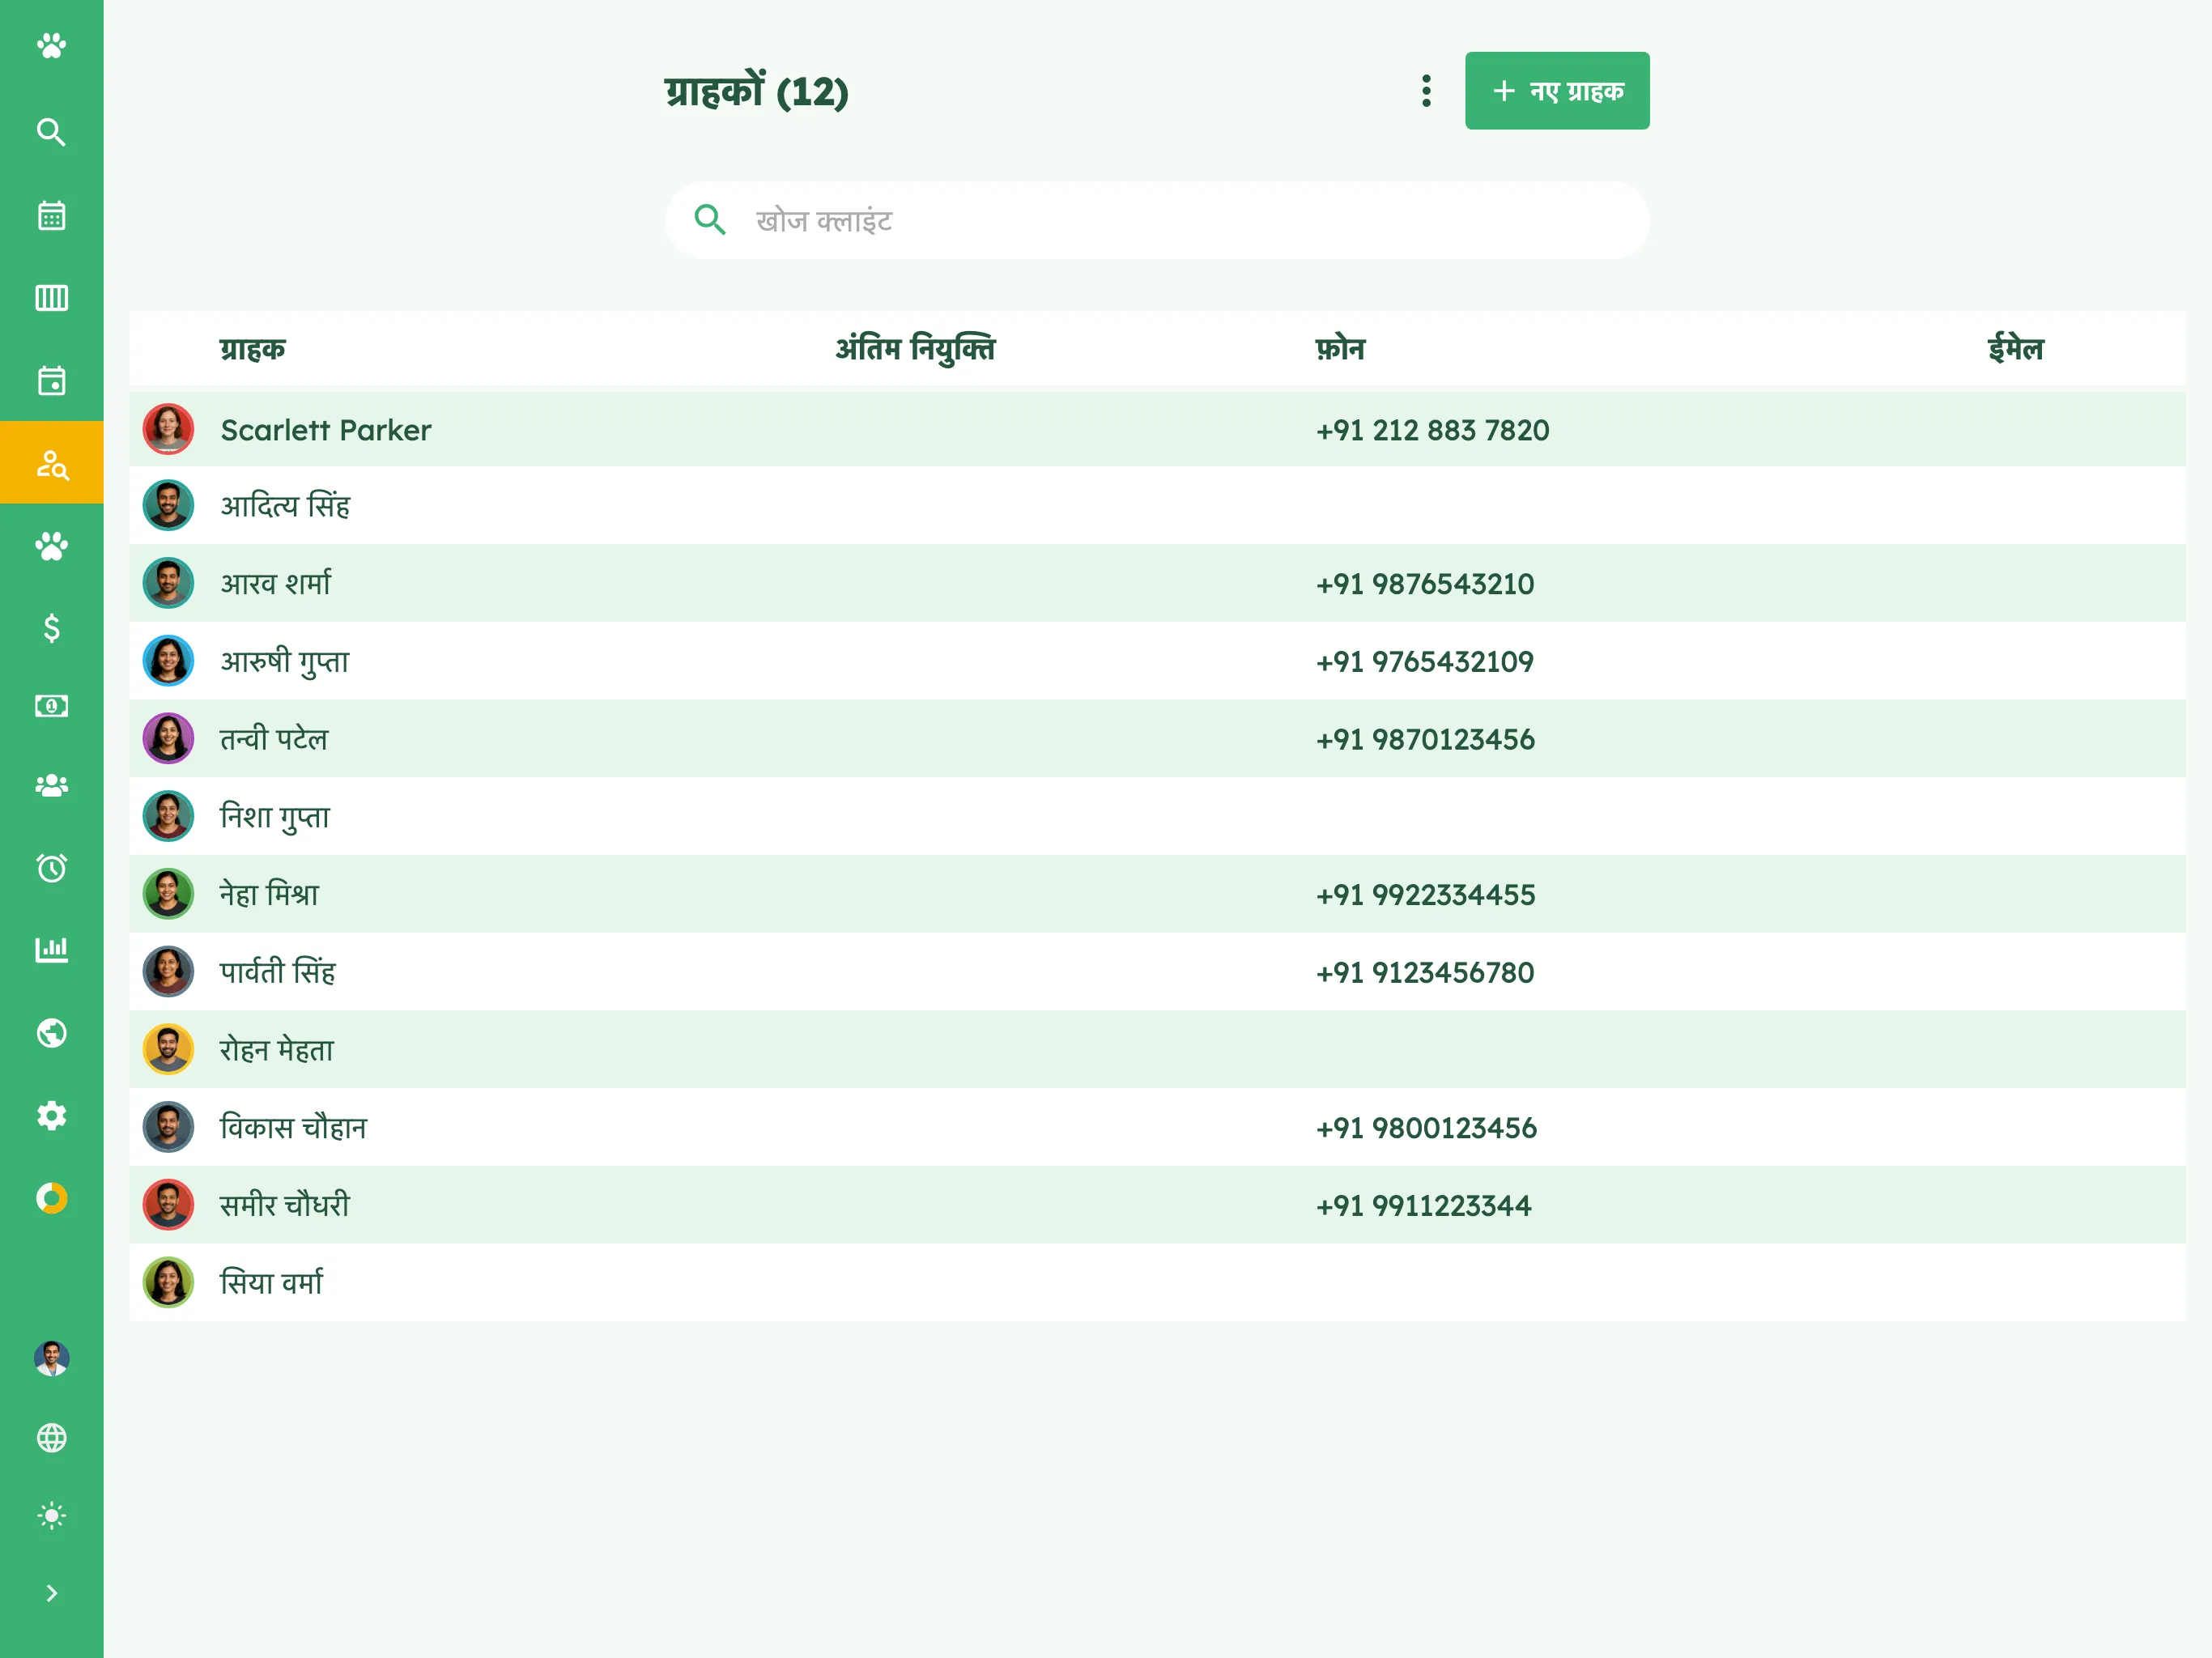Open the user profile avatar in sidebar

tap(51, 1358)
